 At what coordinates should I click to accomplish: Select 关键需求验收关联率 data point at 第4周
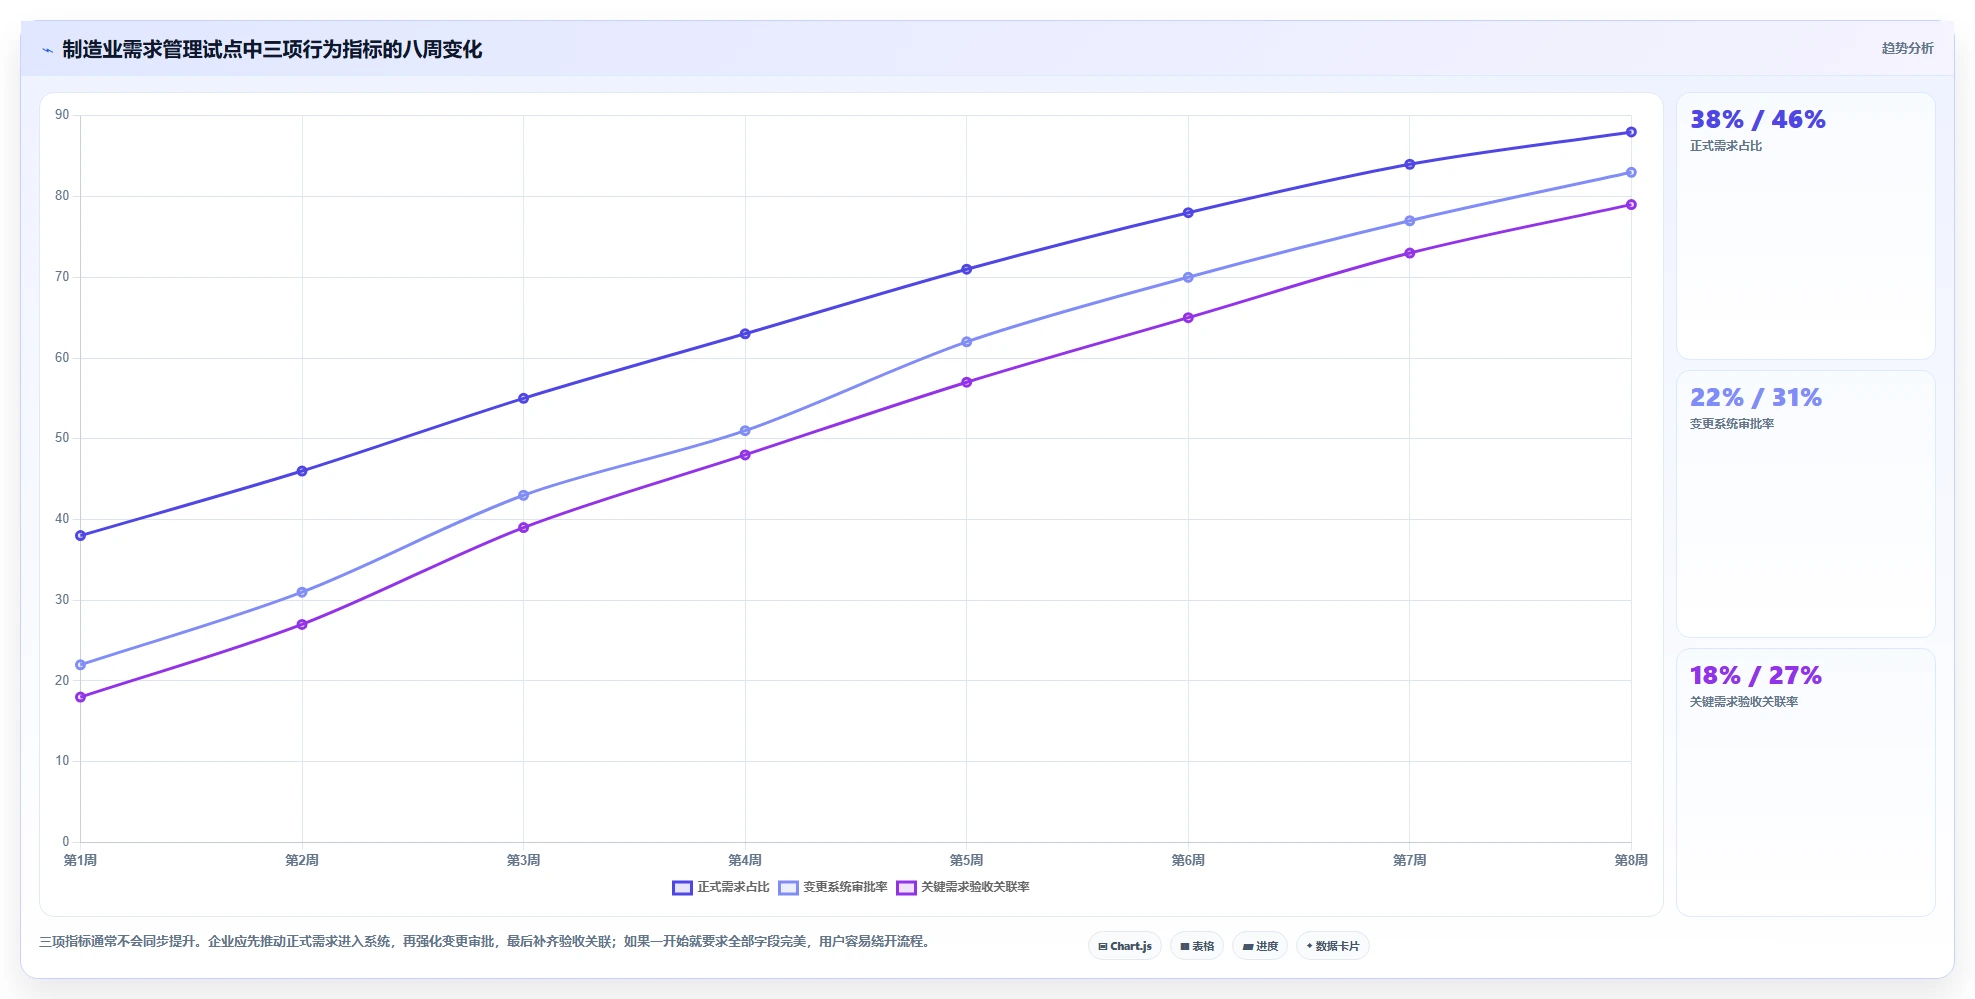coord(745,455)
